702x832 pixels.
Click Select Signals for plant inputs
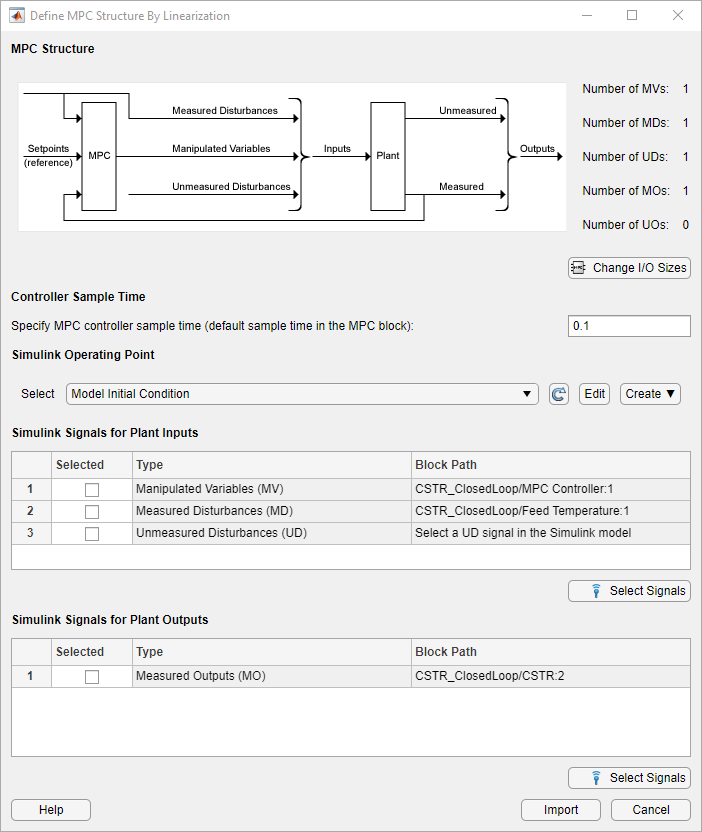(629, 591)
